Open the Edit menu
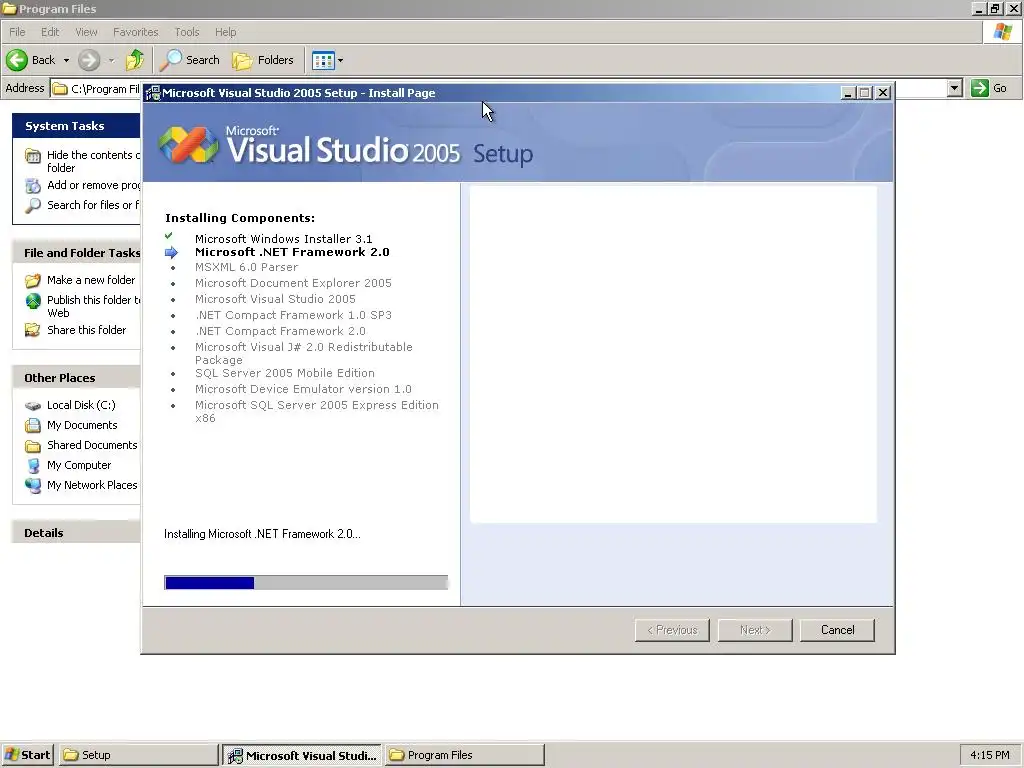The image size is (1024, 768). coord(50,32)
